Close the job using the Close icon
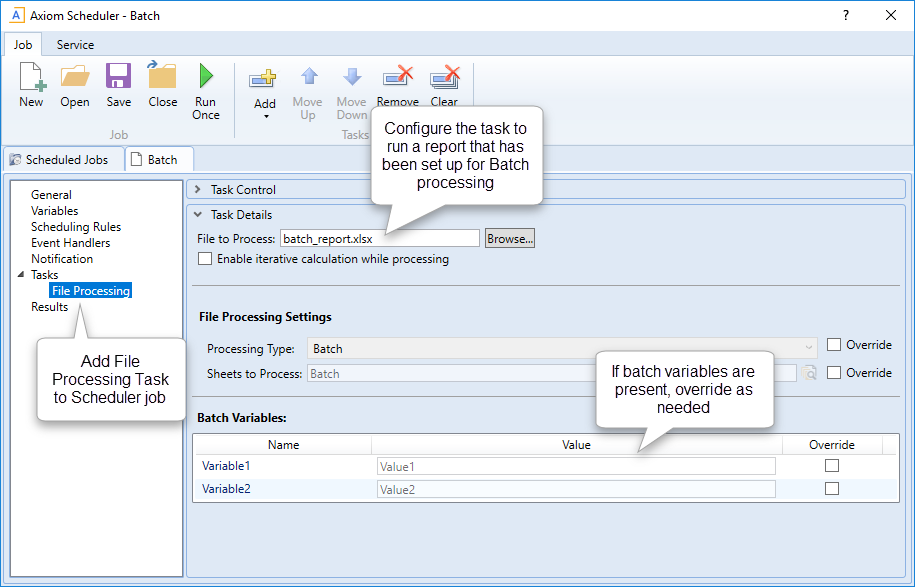 tap(162, 85)
